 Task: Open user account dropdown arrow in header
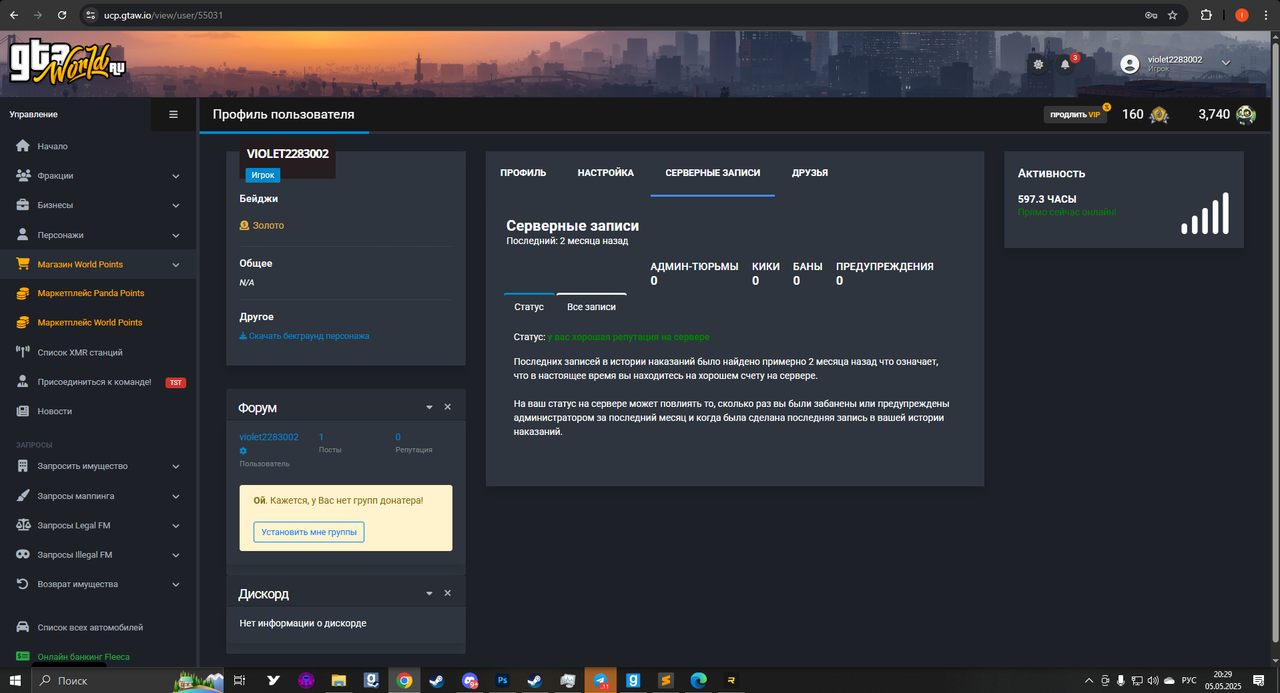tap(1226, 64)
